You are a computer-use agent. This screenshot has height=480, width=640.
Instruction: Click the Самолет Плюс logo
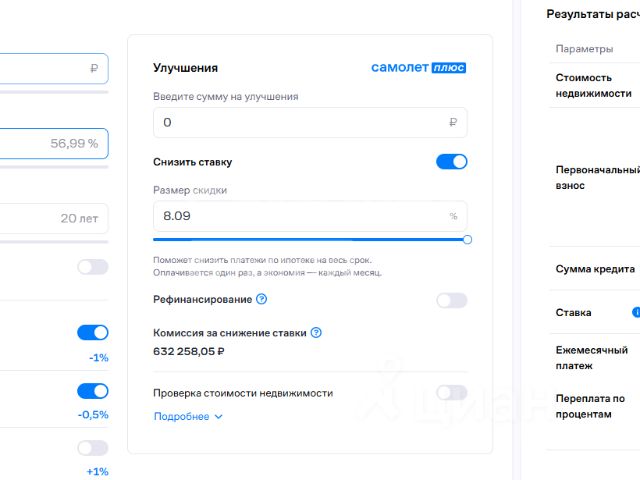click(418, 68)
